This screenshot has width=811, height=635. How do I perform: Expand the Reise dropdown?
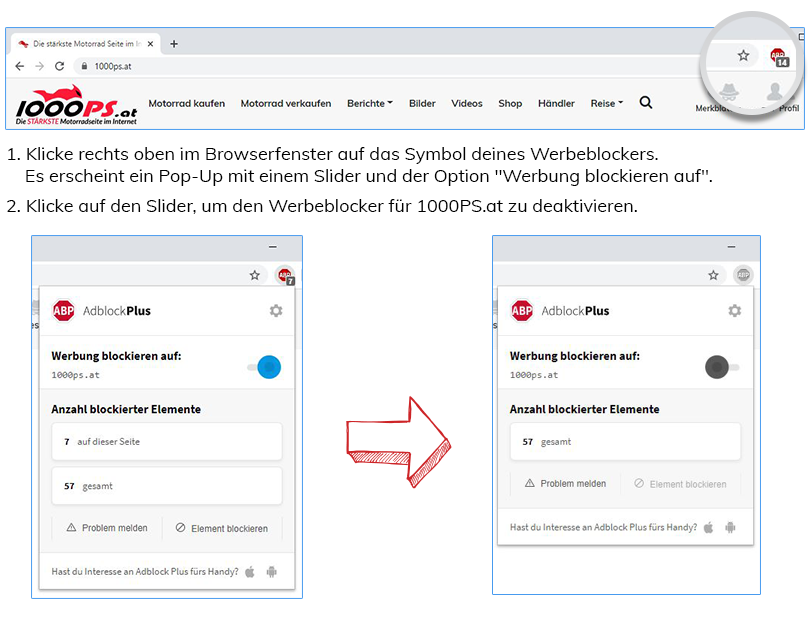point(607,103)
